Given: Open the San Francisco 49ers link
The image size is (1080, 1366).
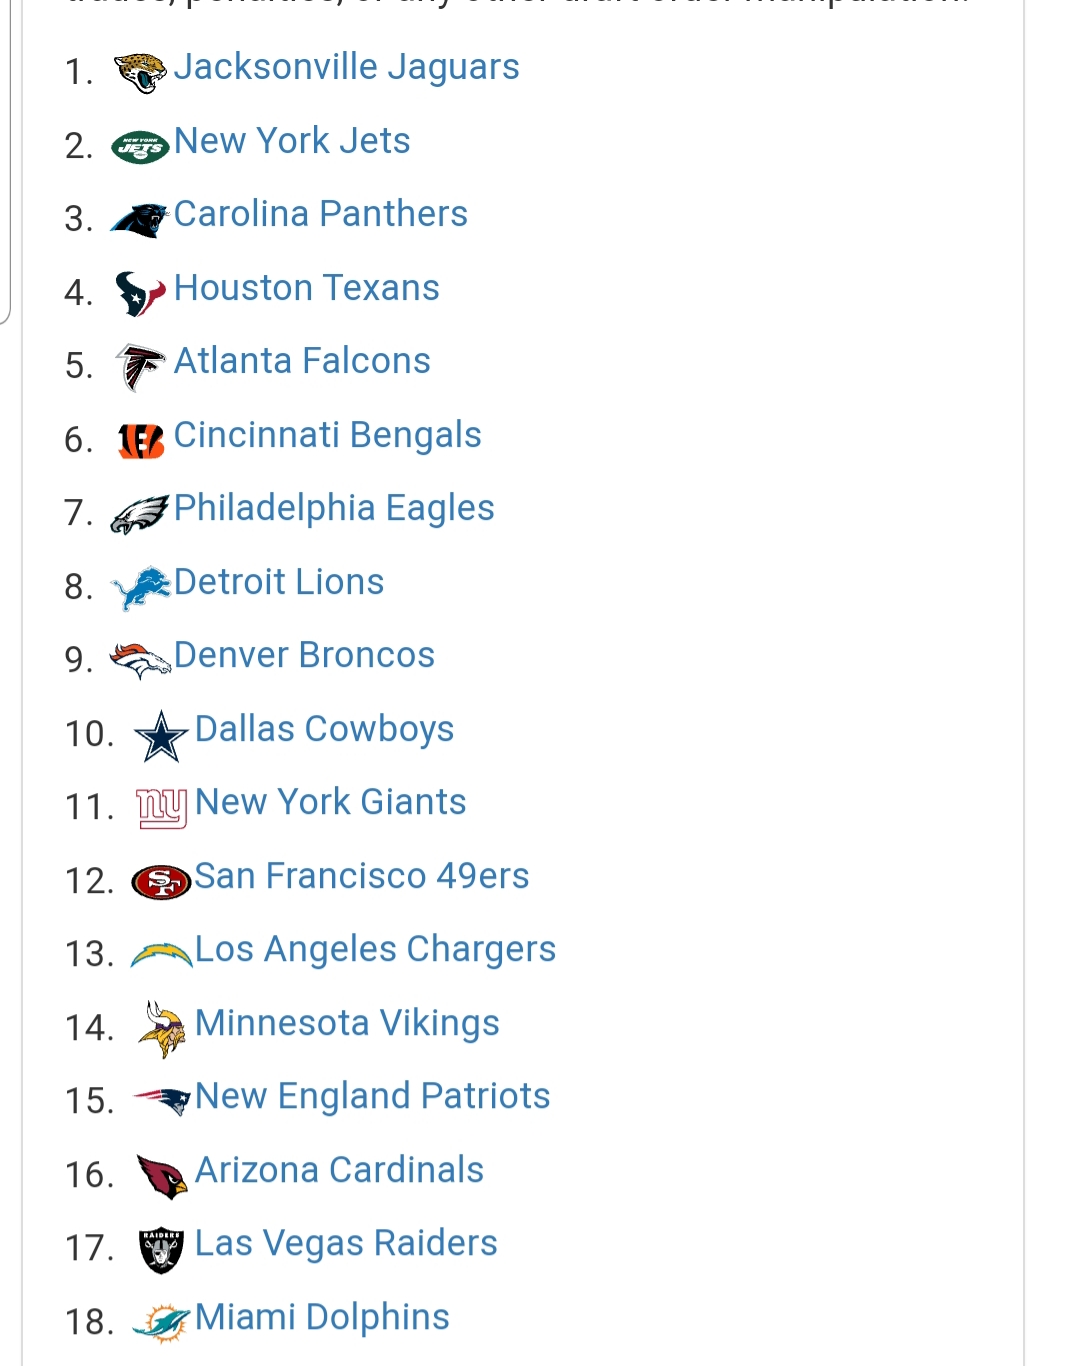Looking at the screenshot, I should pos(361,876).
